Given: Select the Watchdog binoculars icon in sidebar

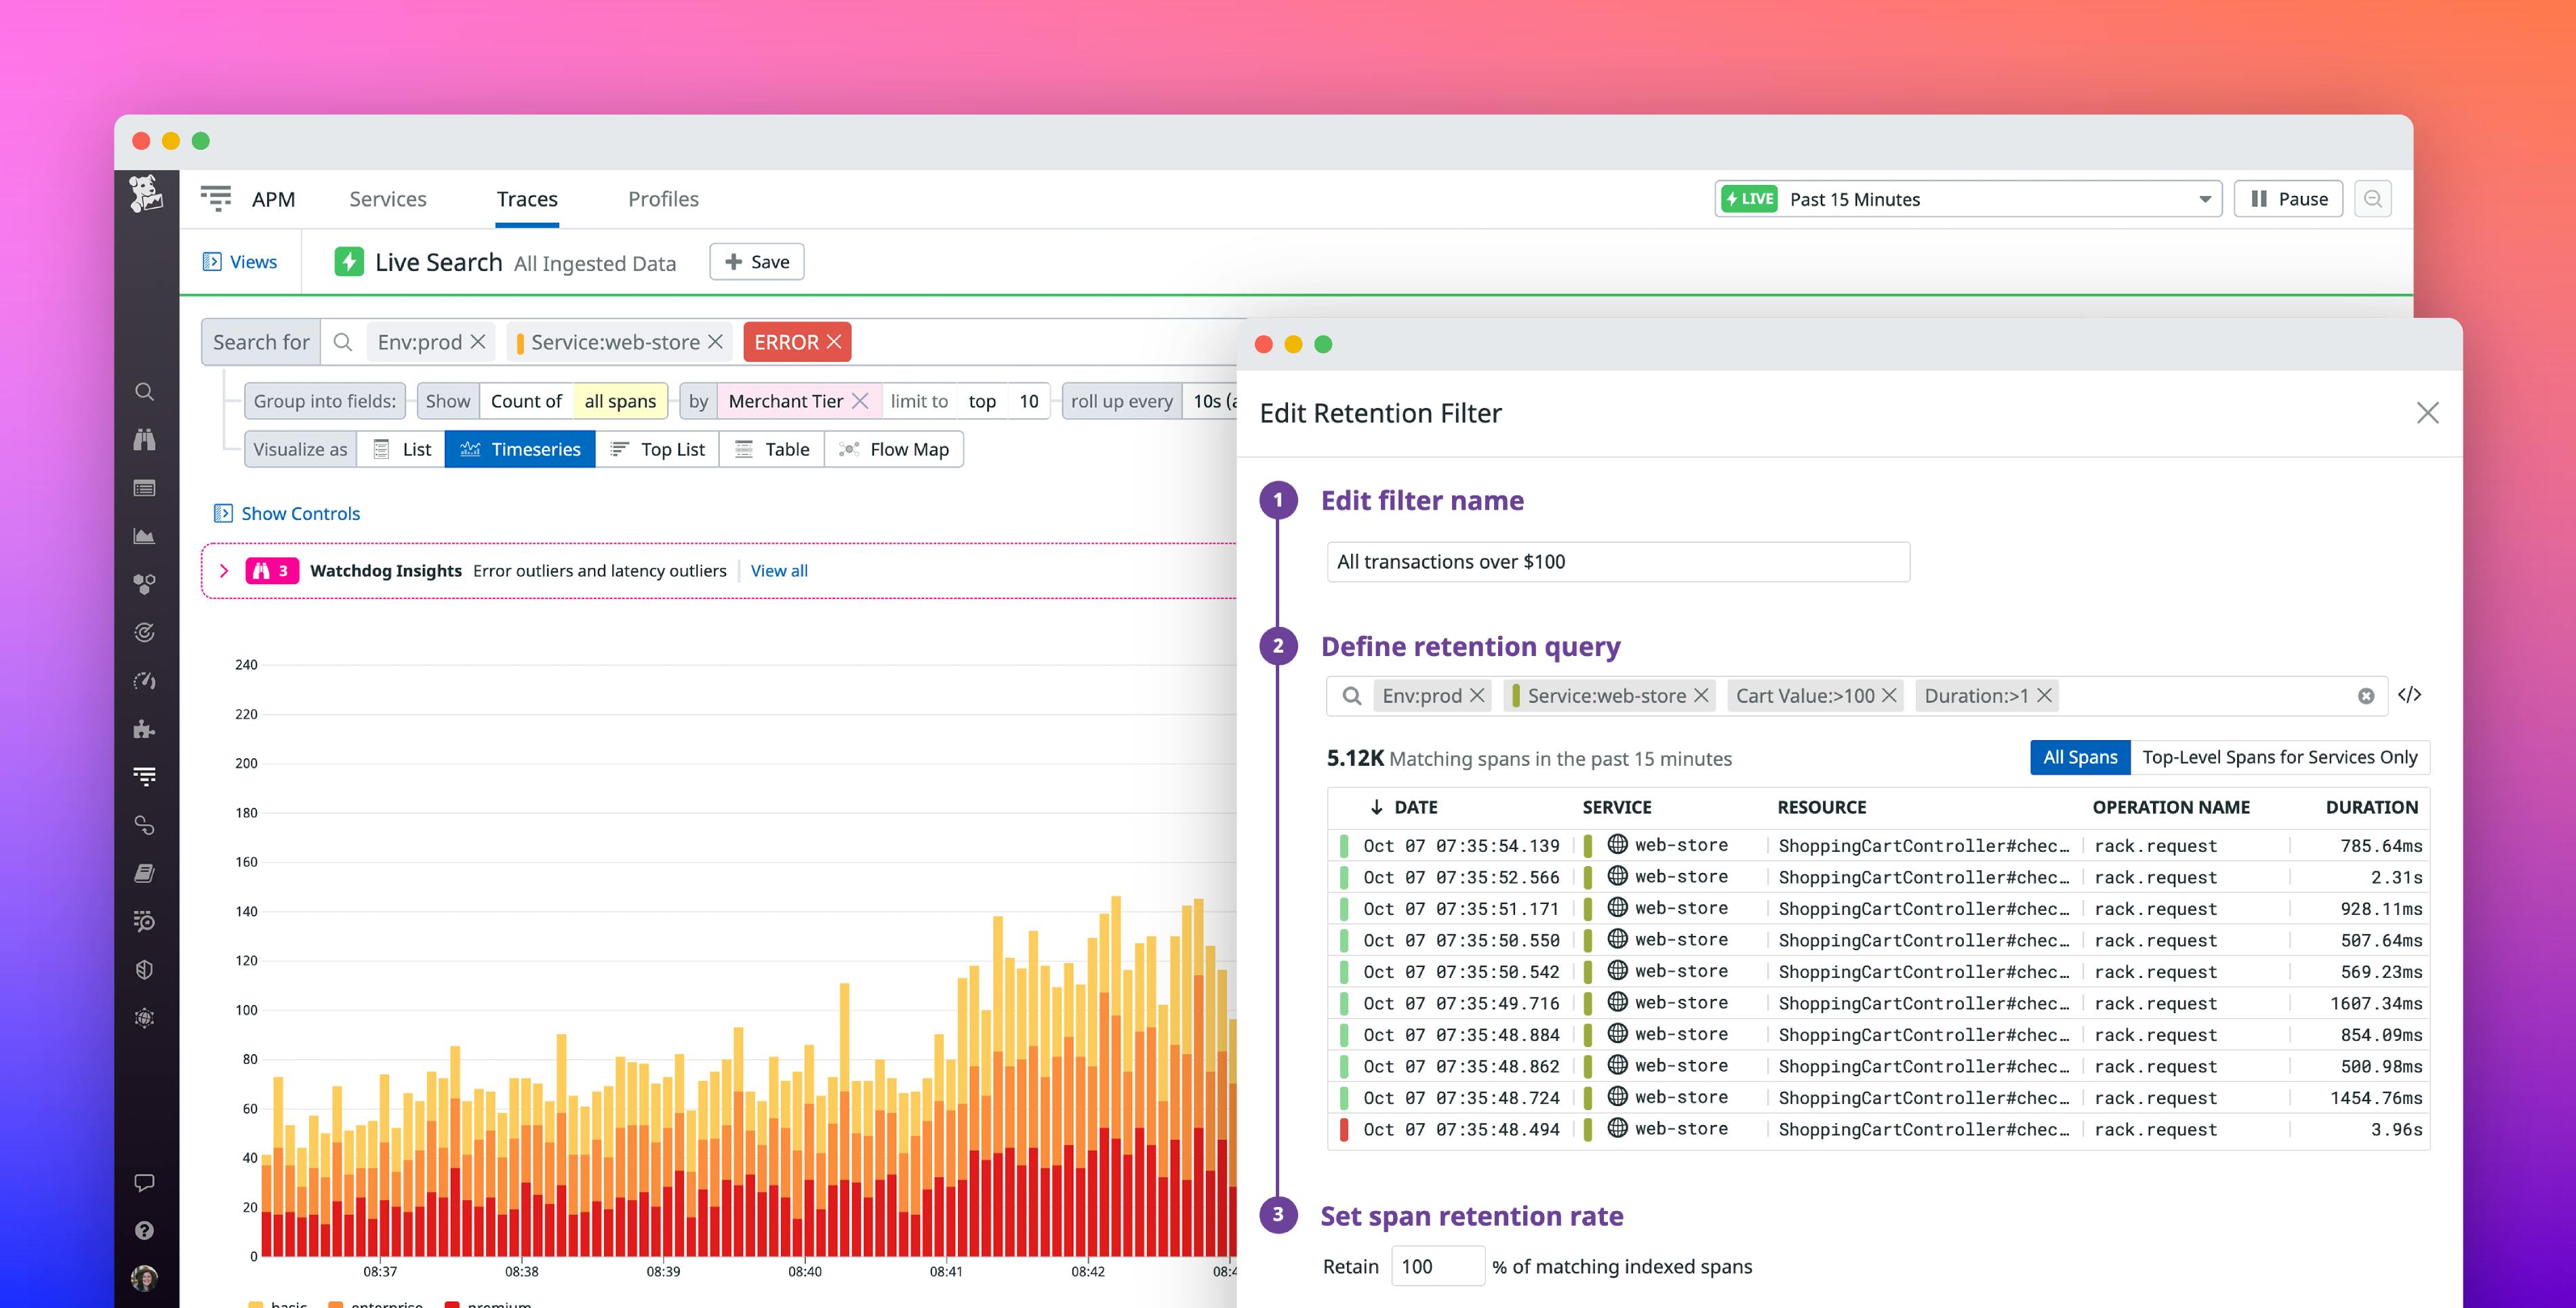Looking at the screenshot, I should coord(145,440).
